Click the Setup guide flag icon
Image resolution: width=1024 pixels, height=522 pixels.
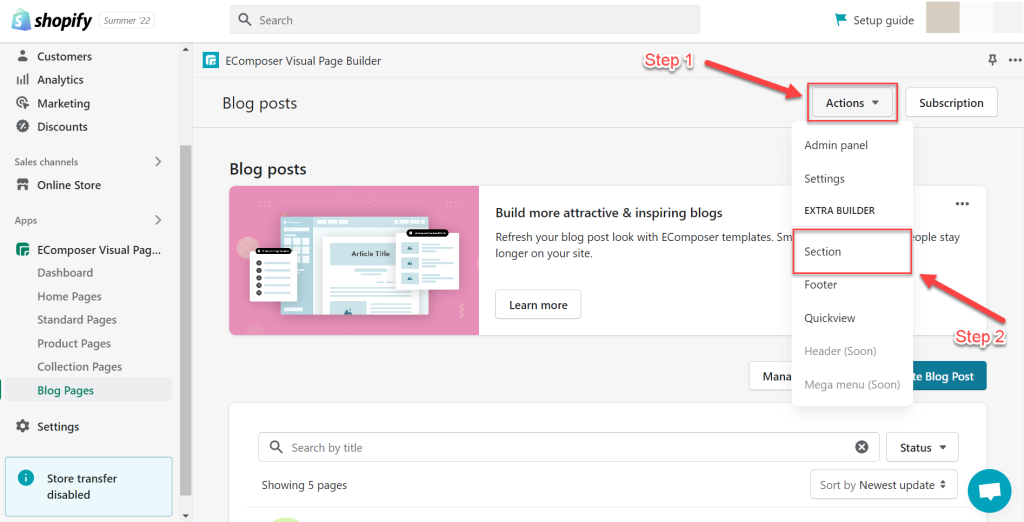(841, 20)
